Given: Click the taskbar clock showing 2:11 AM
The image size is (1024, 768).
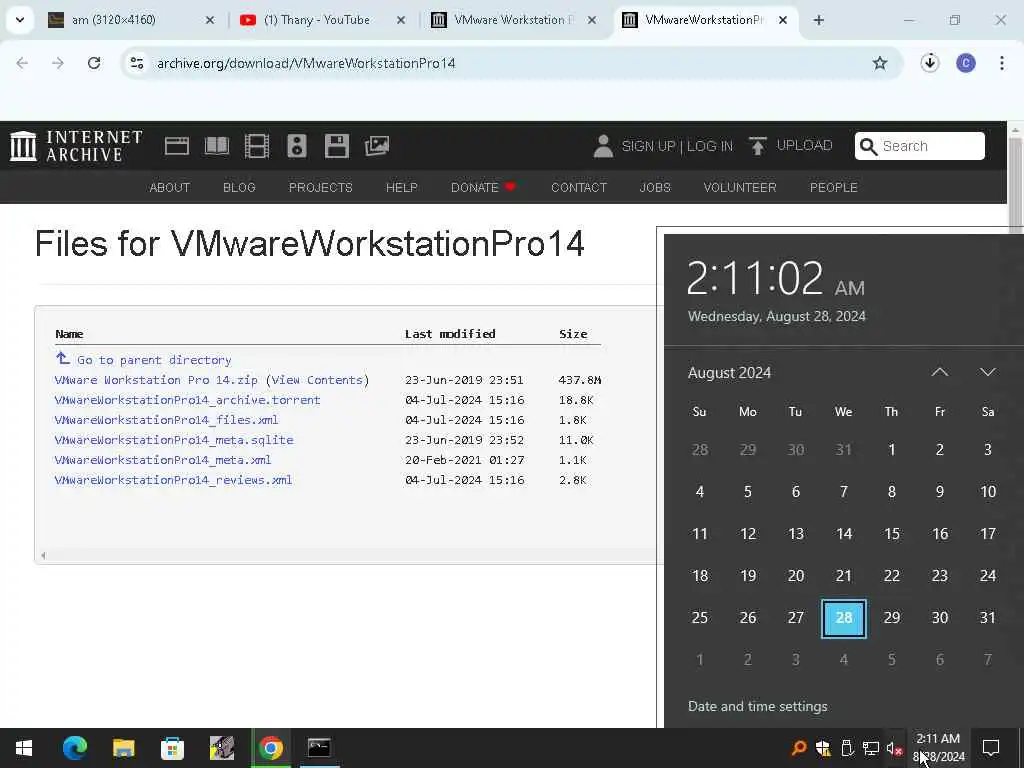Looking at the screenshot, I should point(939,748).
